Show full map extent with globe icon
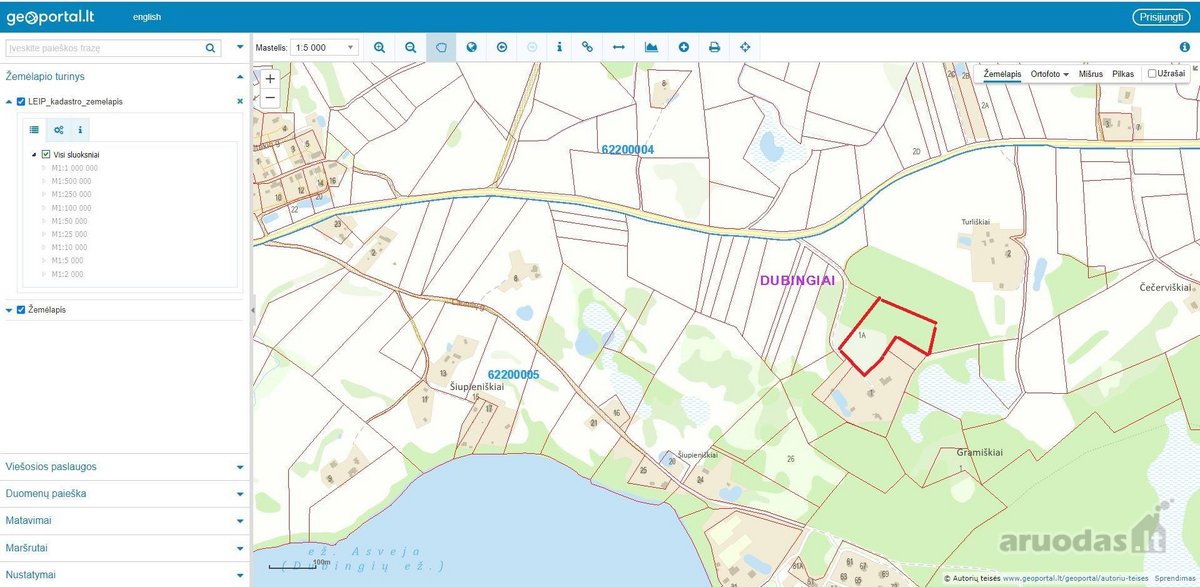The height and width of the screenshot is (587, 1200). coord(471,47)
